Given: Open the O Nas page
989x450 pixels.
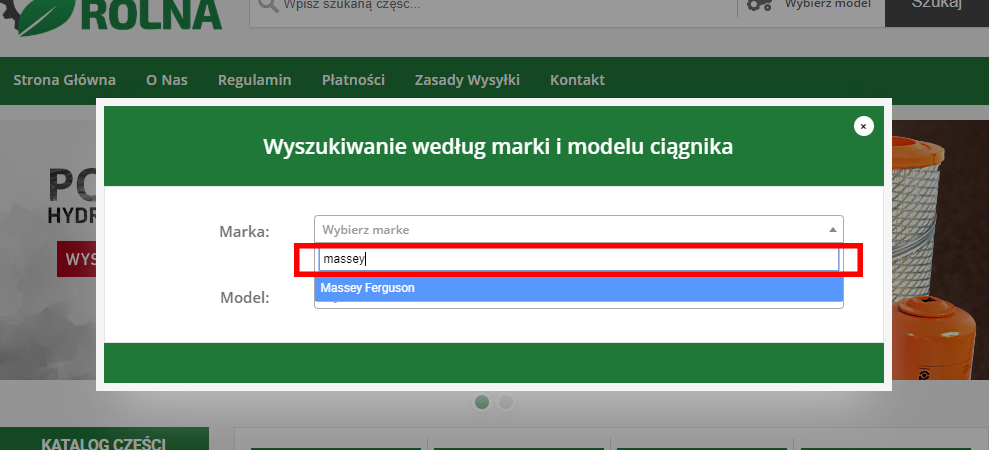Looking at the screenshot, I should [167, 80].
